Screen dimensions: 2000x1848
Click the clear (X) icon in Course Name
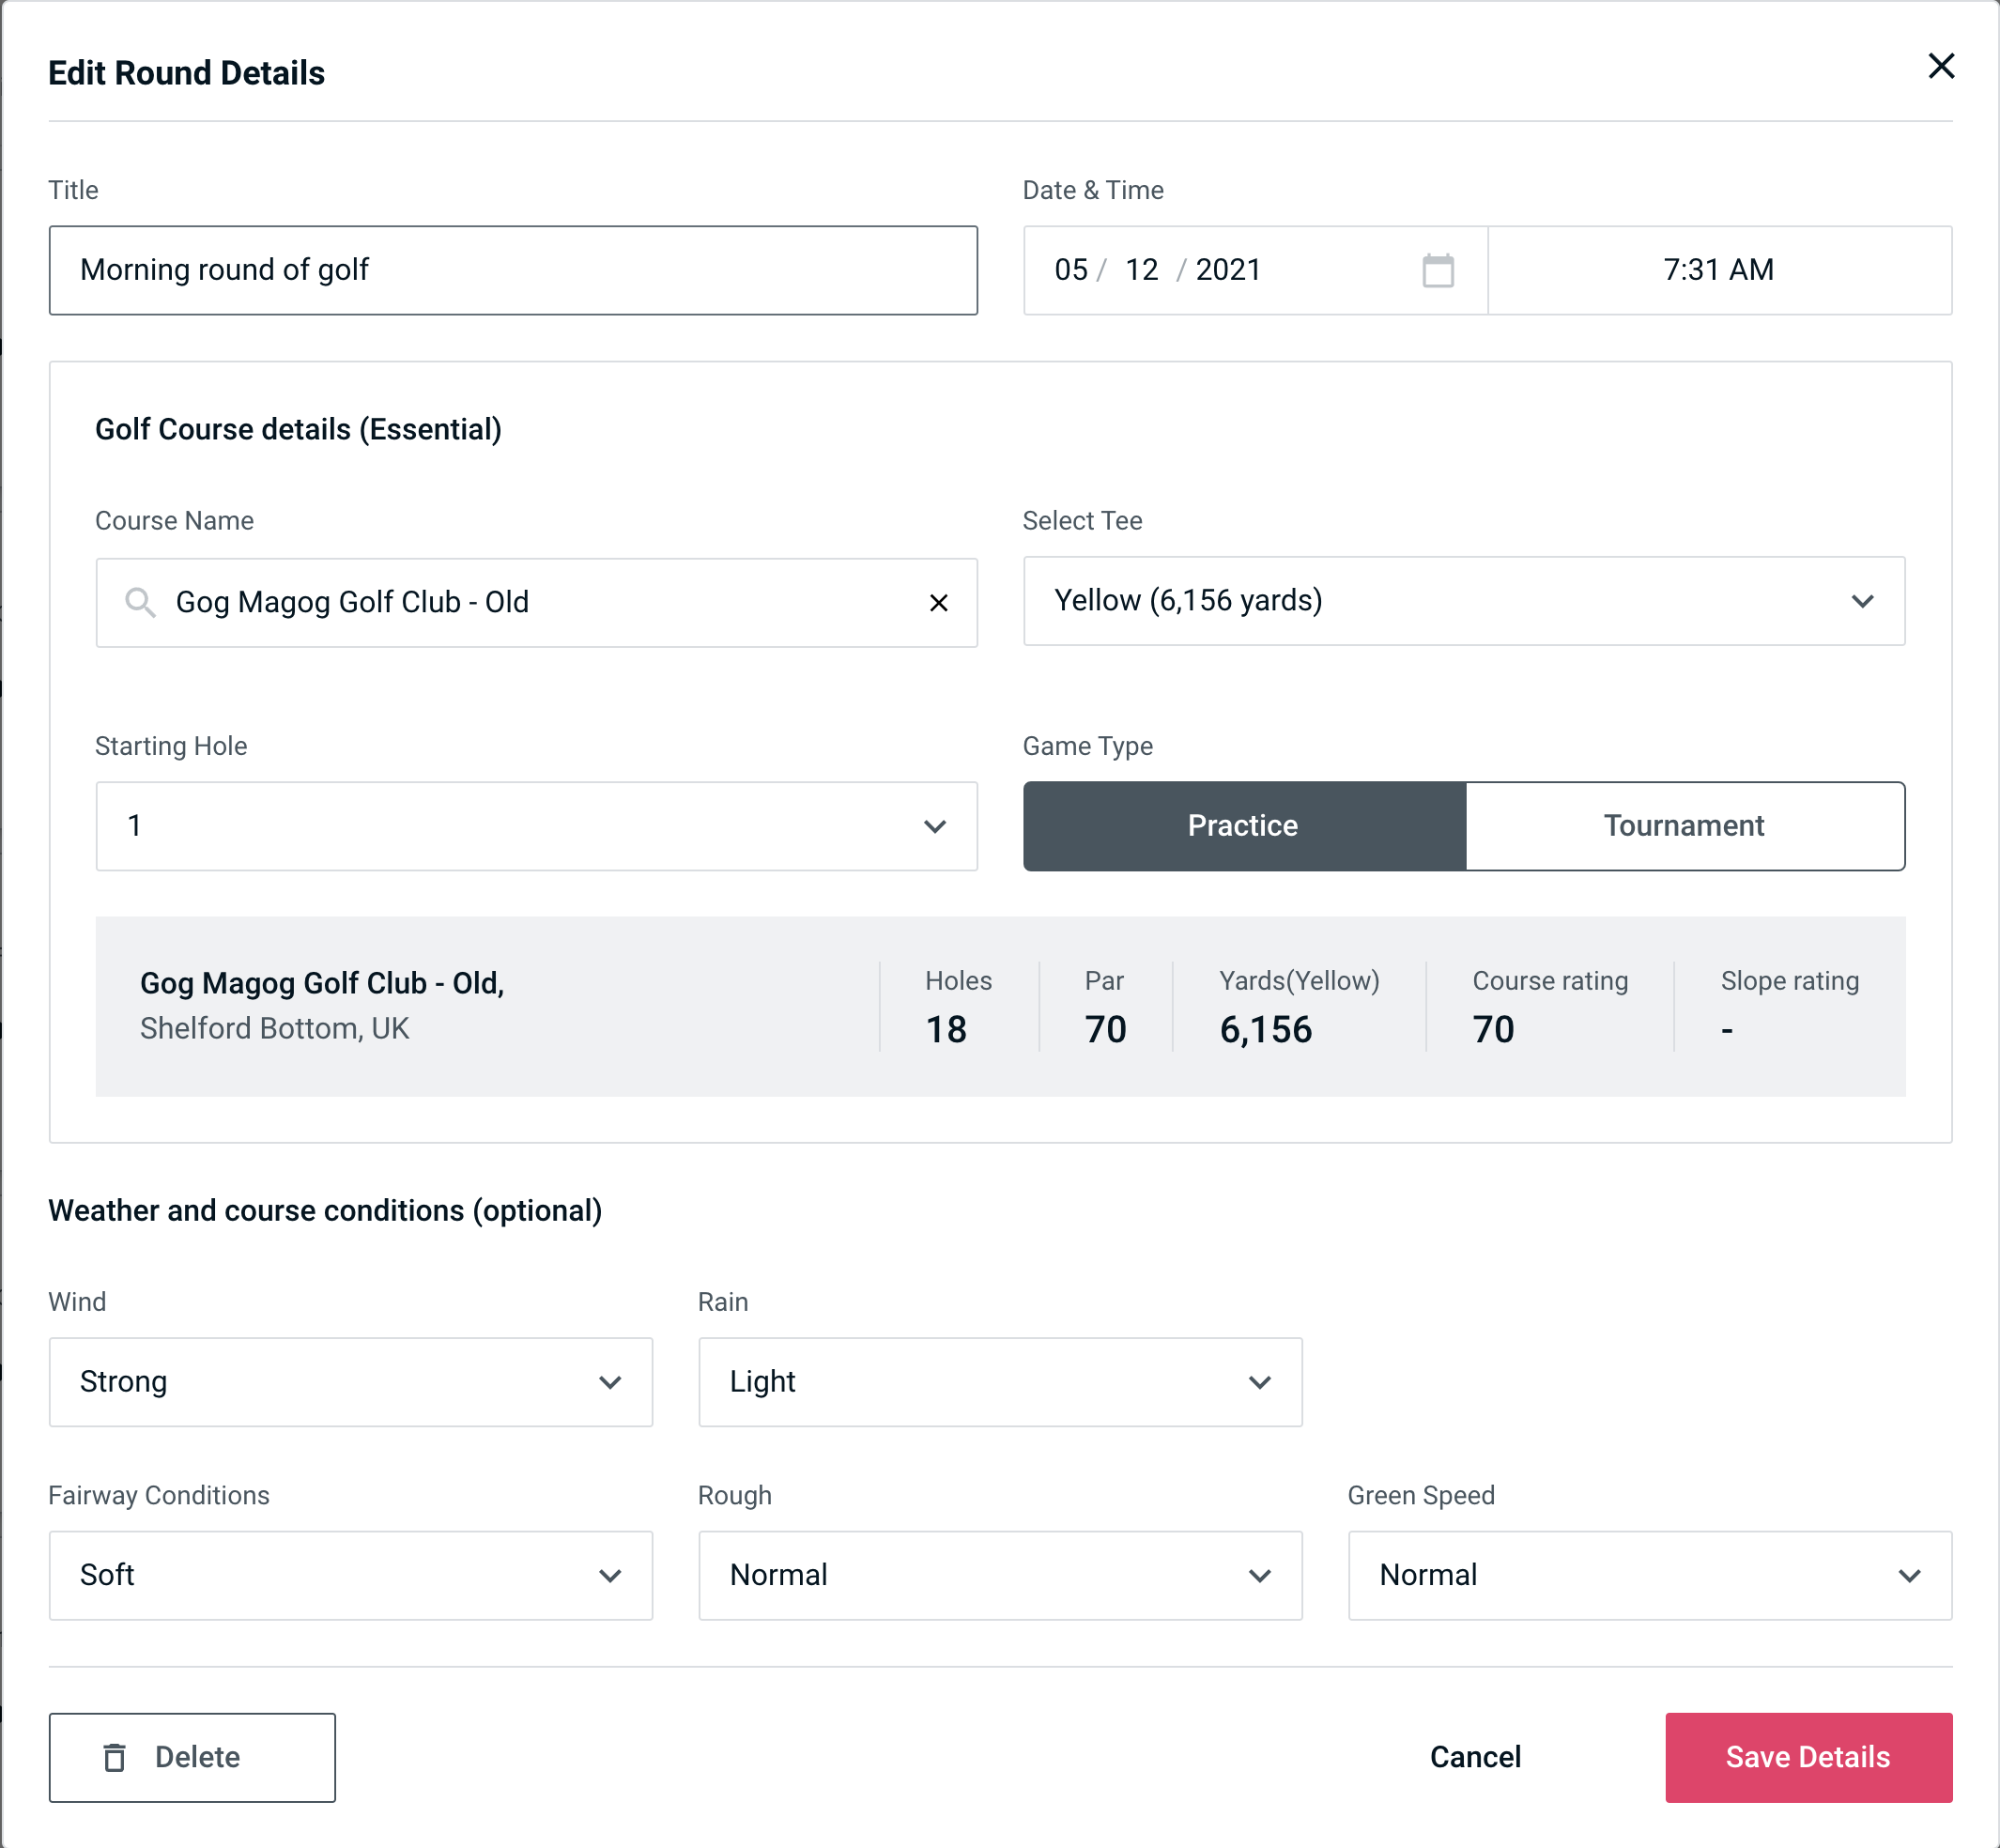pos(937,603)
